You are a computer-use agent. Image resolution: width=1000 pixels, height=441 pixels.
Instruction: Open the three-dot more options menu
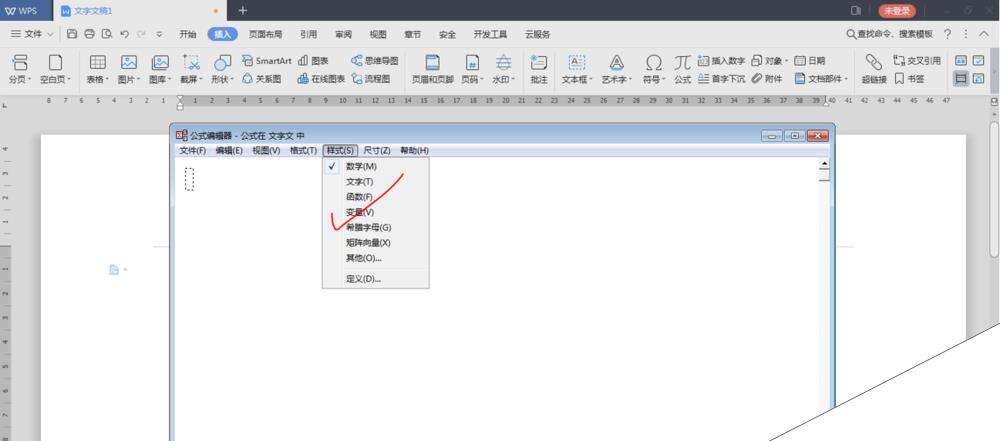[x=966, y=34]
